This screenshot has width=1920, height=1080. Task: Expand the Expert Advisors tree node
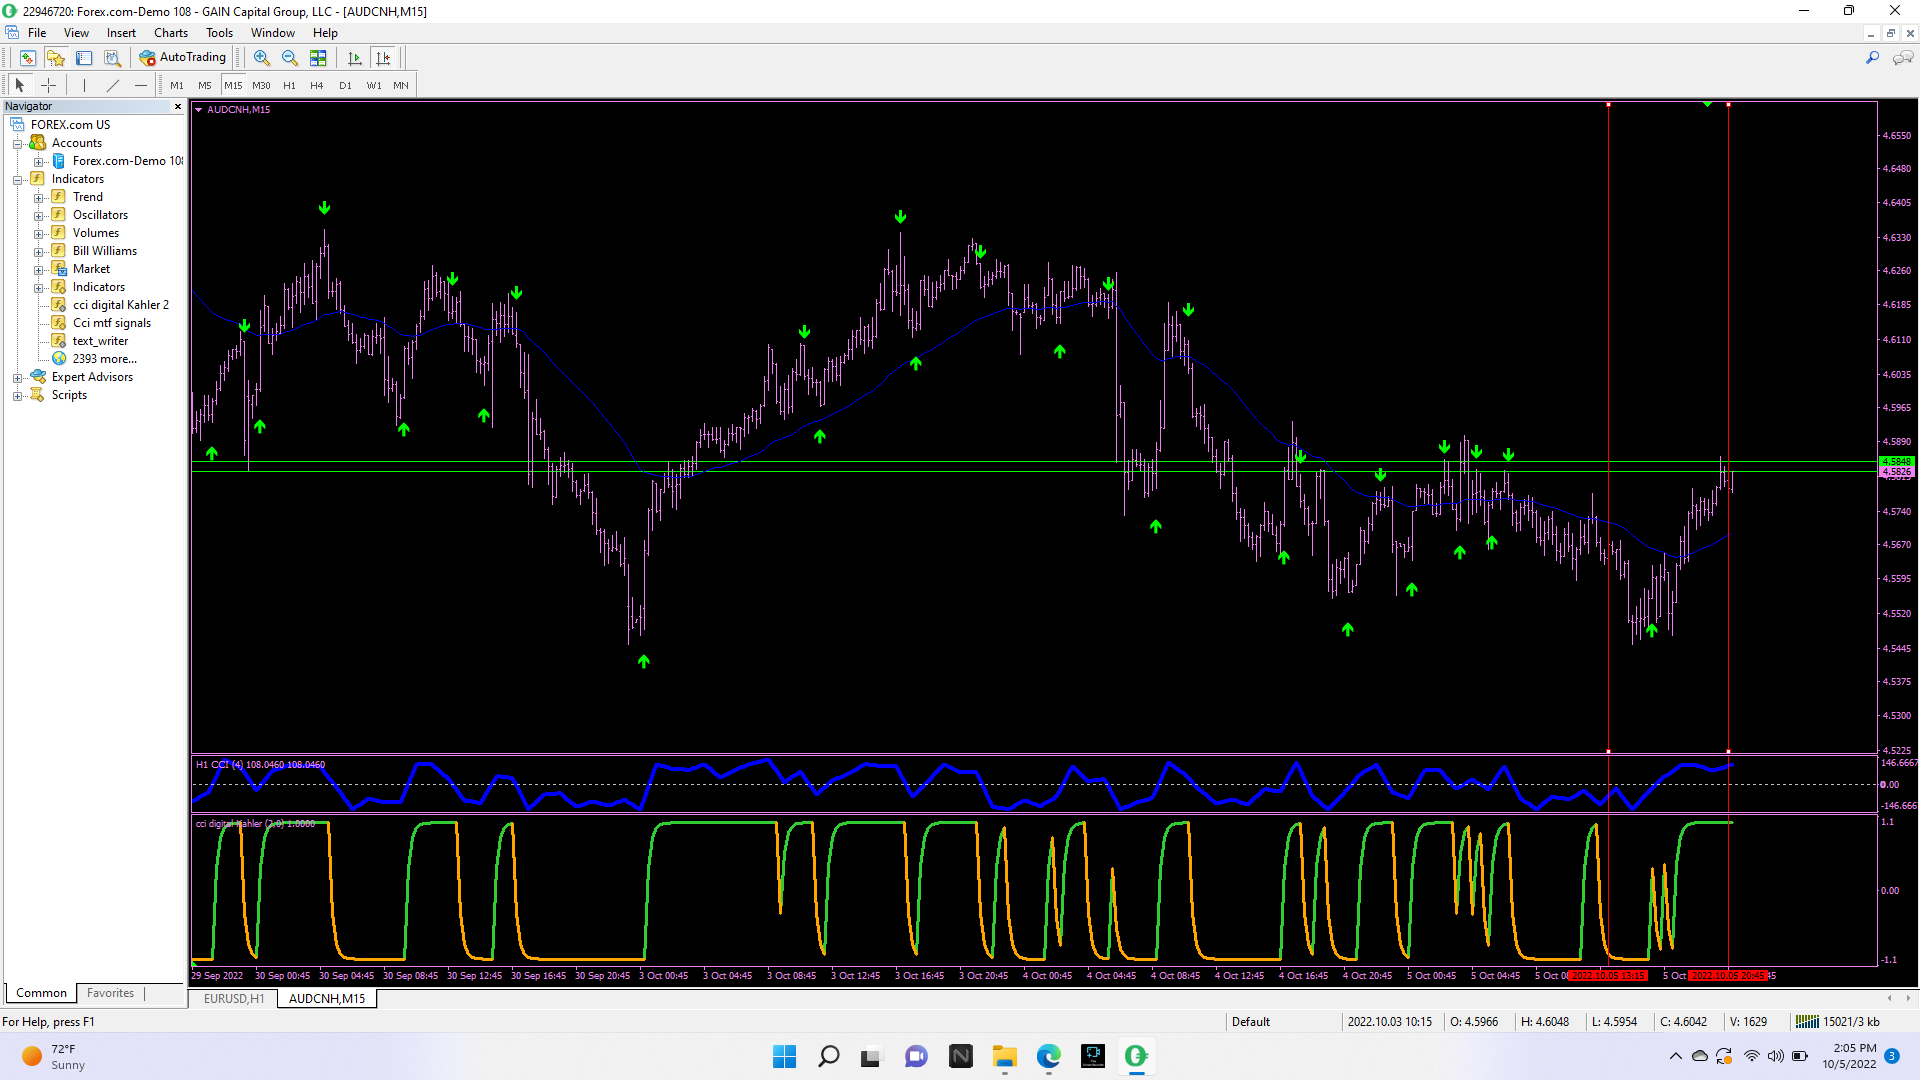point(17,378)
